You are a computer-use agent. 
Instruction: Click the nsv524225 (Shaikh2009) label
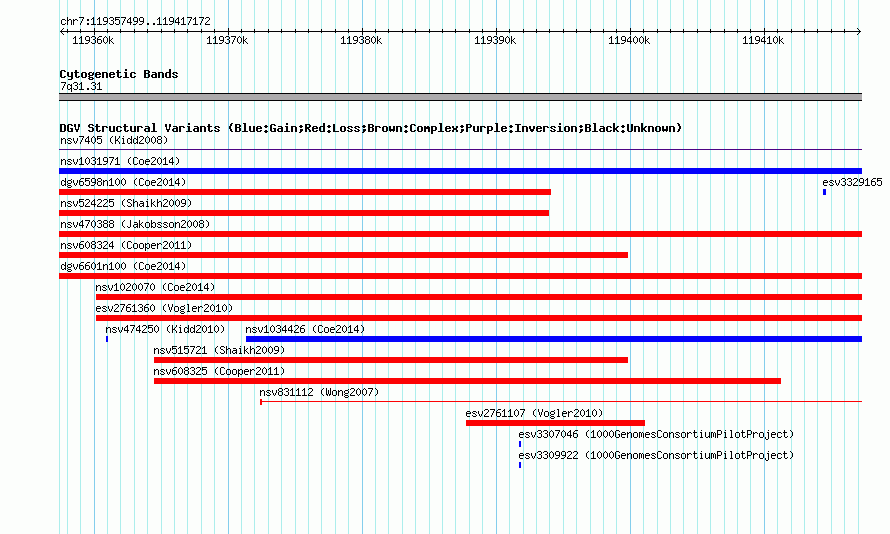coord(126,203)
